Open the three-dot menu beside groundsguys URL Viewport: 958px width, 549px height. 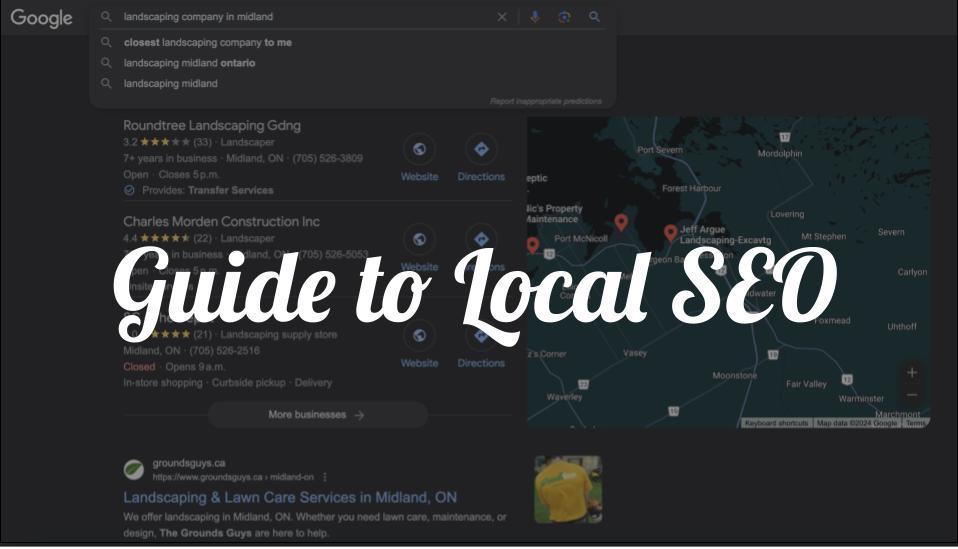(325, 477)
